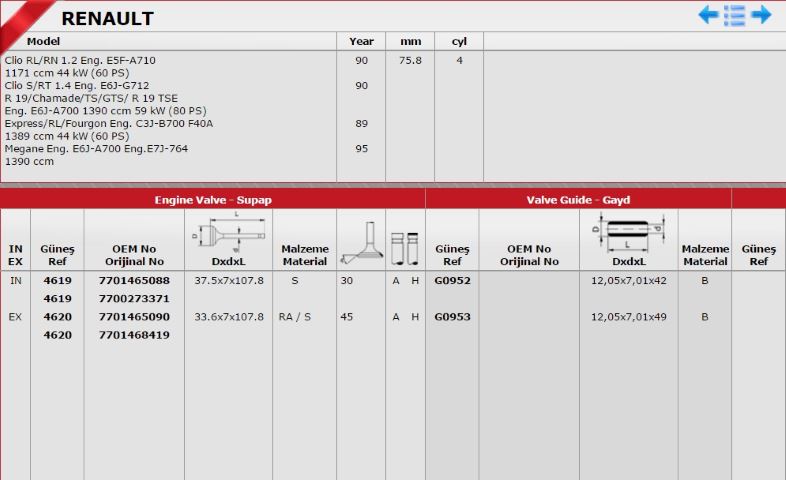Select the RENAULT brand heading
The height and width of the screenshot is (480, 786).
[107, 19]
